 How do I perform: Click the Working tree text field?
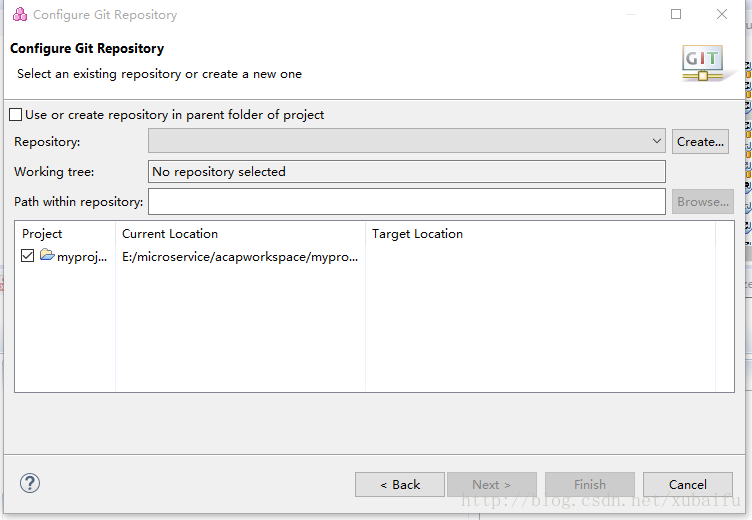point(406,171)
